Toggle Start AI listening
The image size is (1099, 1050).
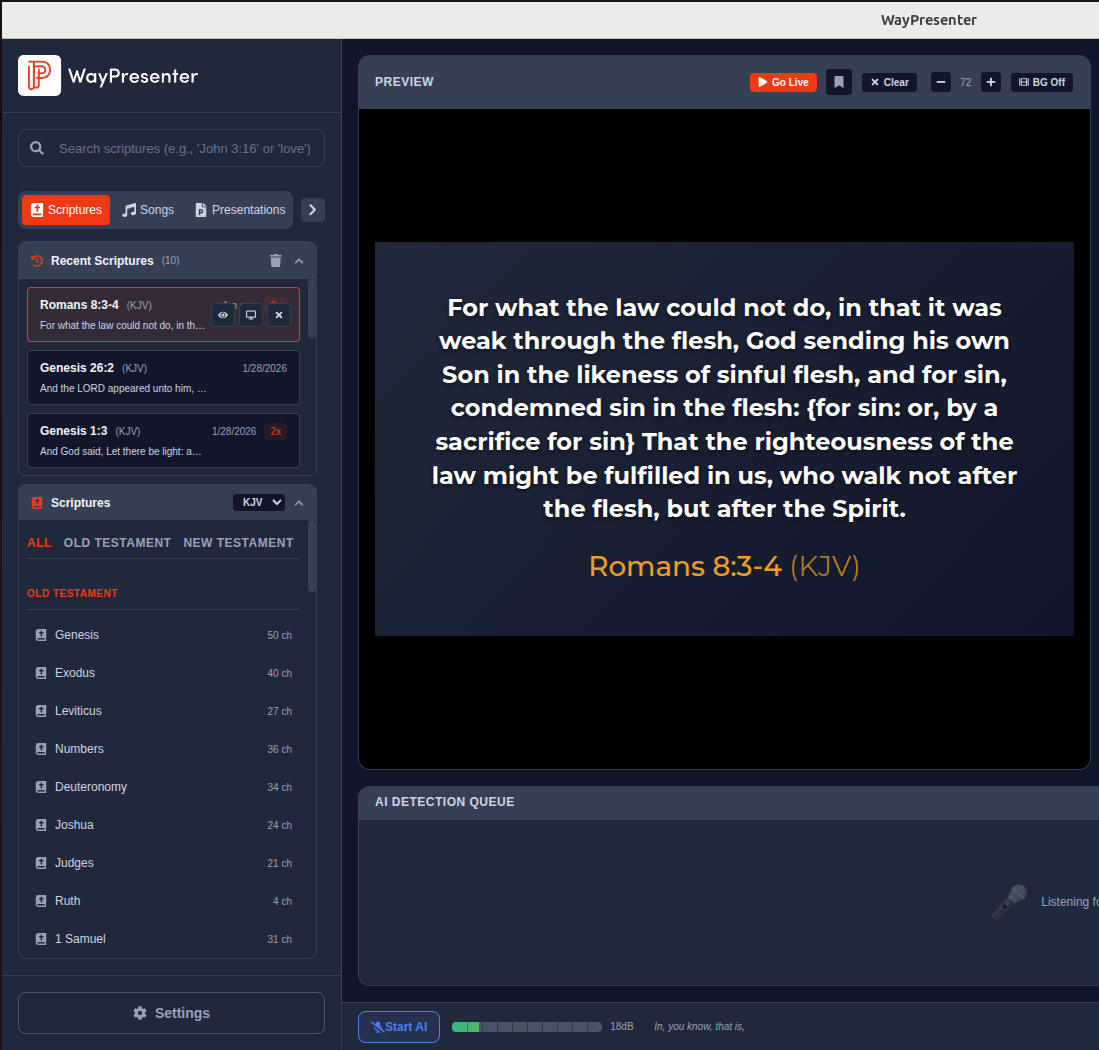(x=399, y=1027)
